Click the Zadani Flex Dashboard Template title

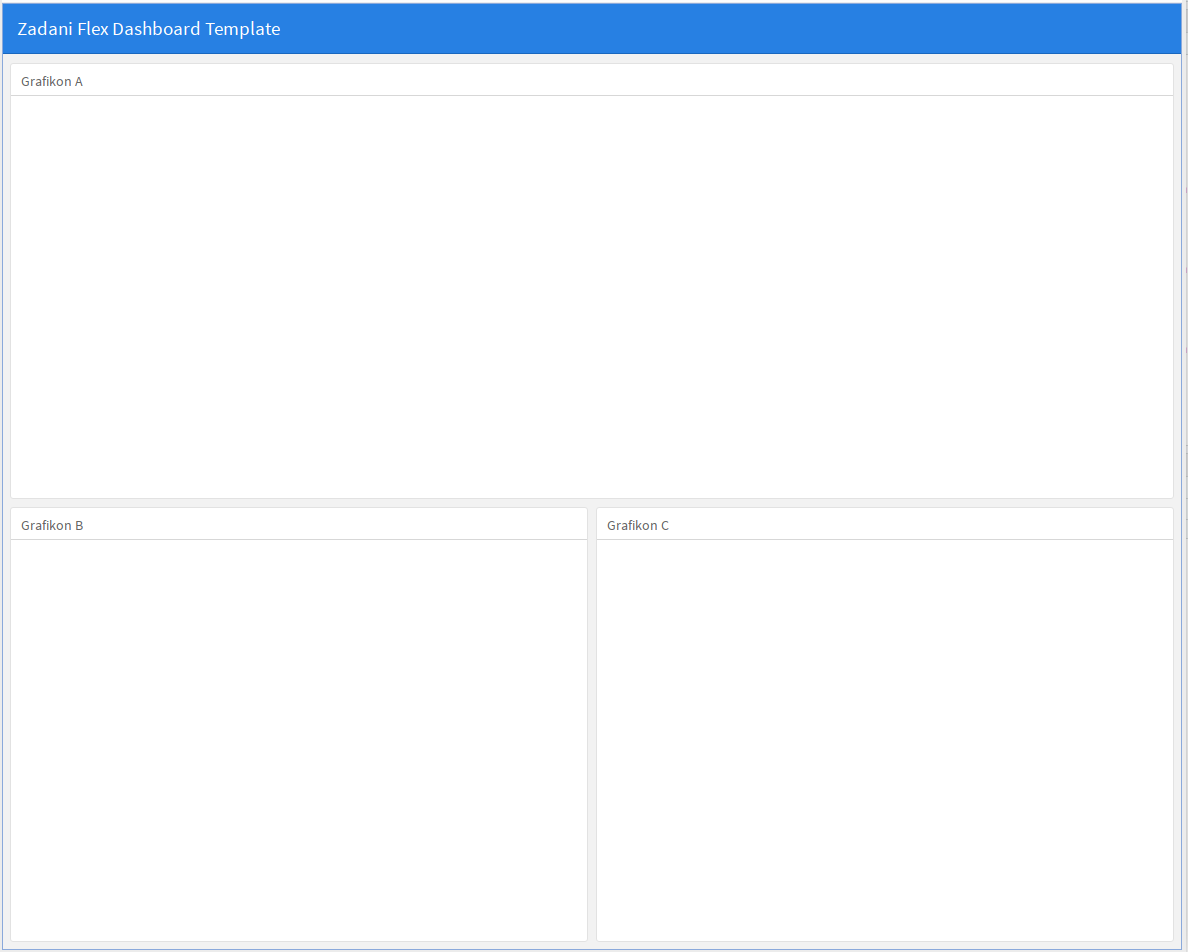point(148,29)
